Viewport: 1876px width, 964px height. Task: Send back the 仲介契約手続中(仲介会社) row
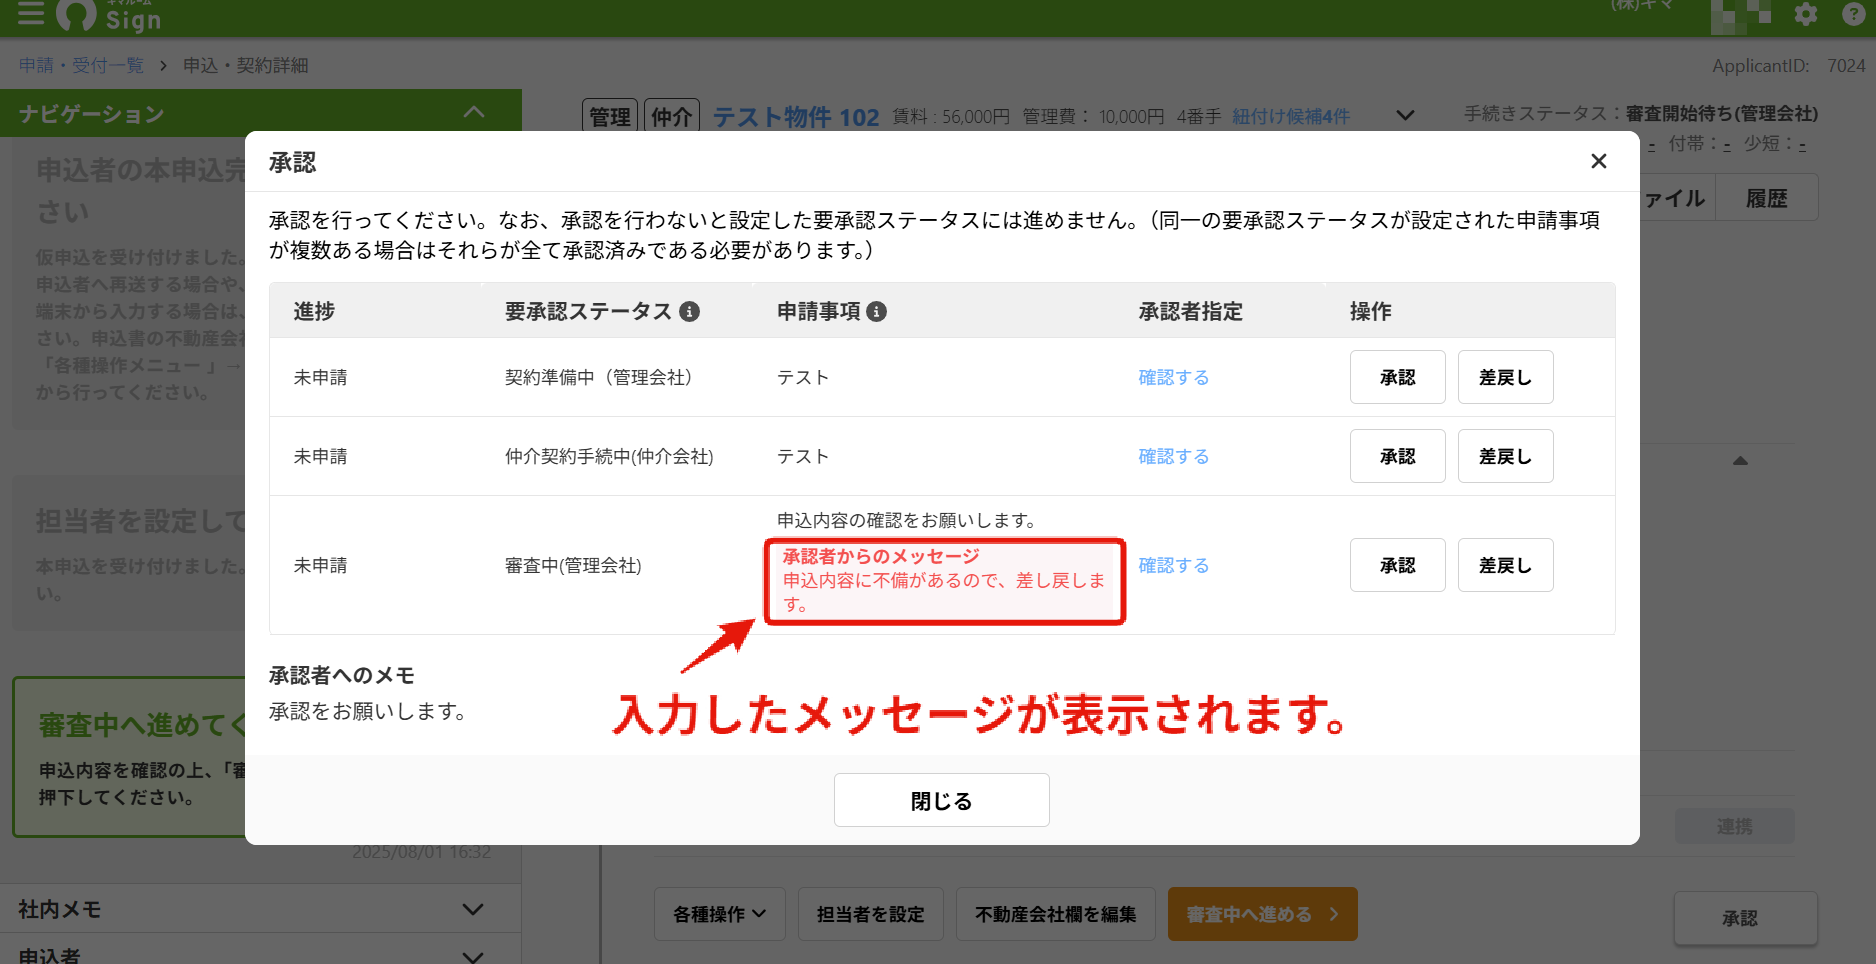tap(1505, 456)
